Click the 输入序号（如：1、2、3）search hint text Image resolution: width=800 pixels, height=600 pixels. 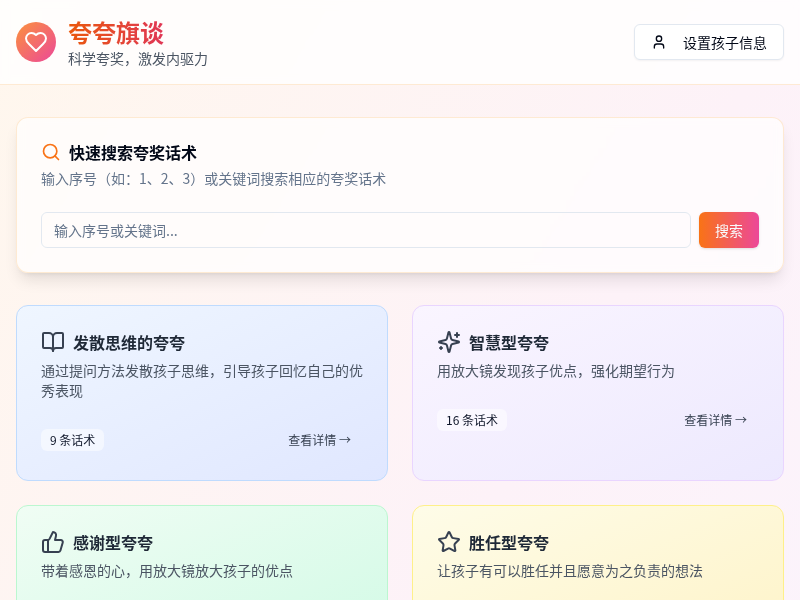213,179
